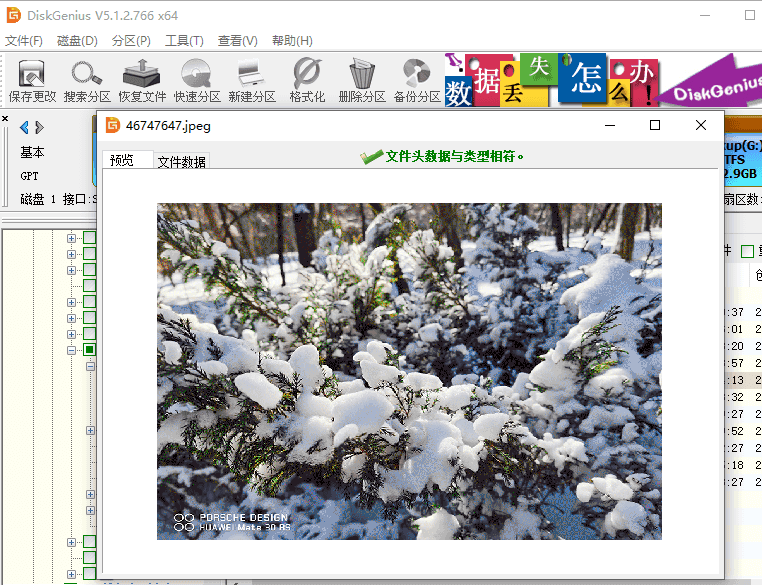
Task: Expand the second plus node in the tree
Action: point(72,254)
